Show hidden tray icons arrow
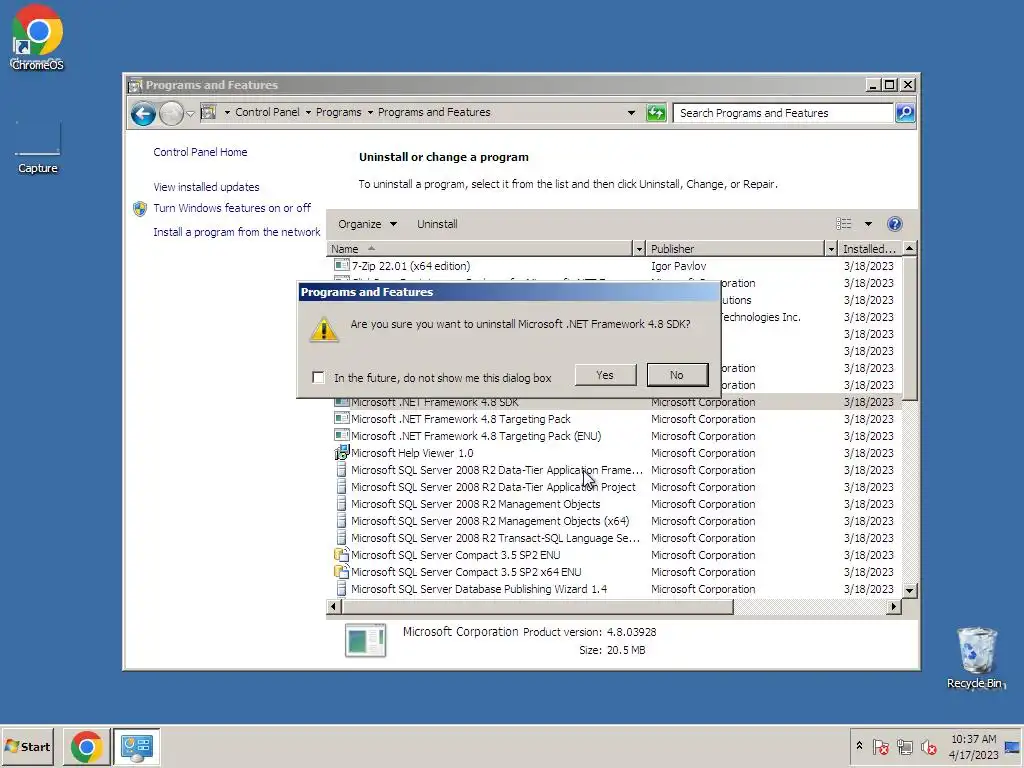 [859, 746]
